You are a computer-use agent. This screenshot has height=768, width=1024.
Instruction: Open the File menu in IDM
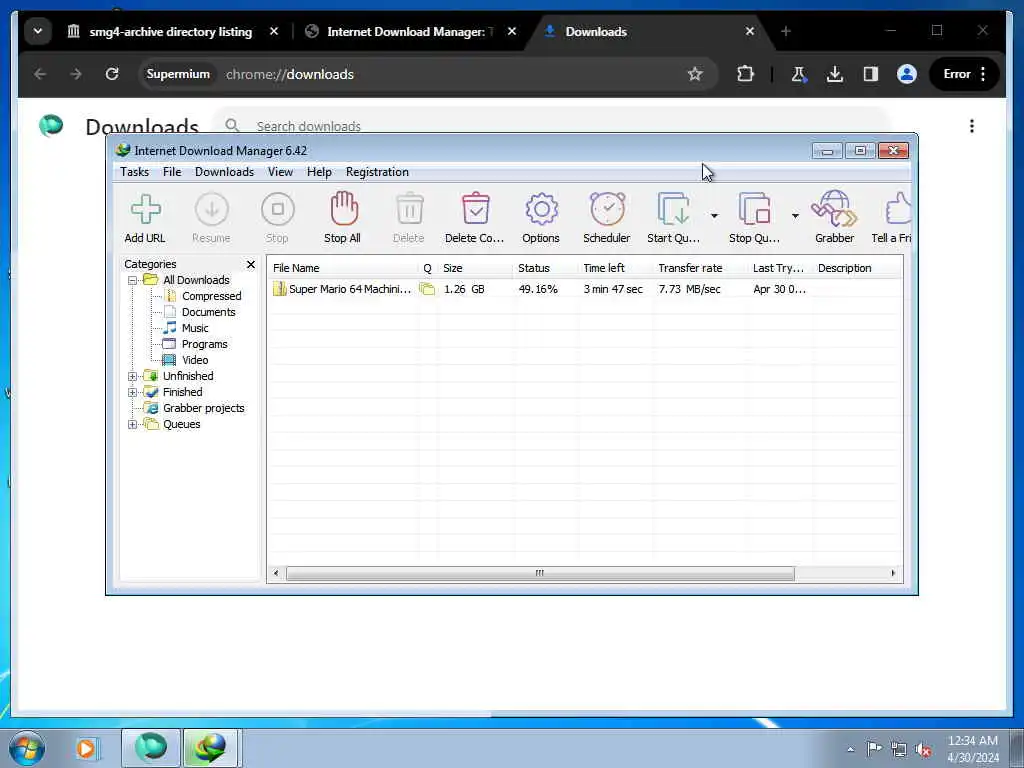tap(172, 172)
